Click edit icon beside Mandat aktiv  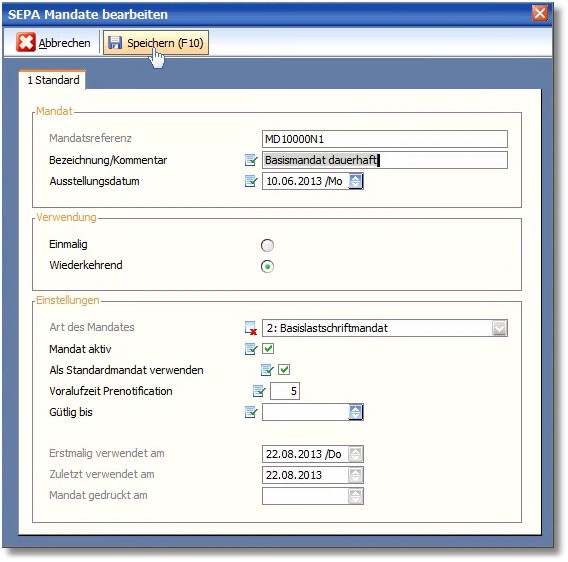[251, 349]
